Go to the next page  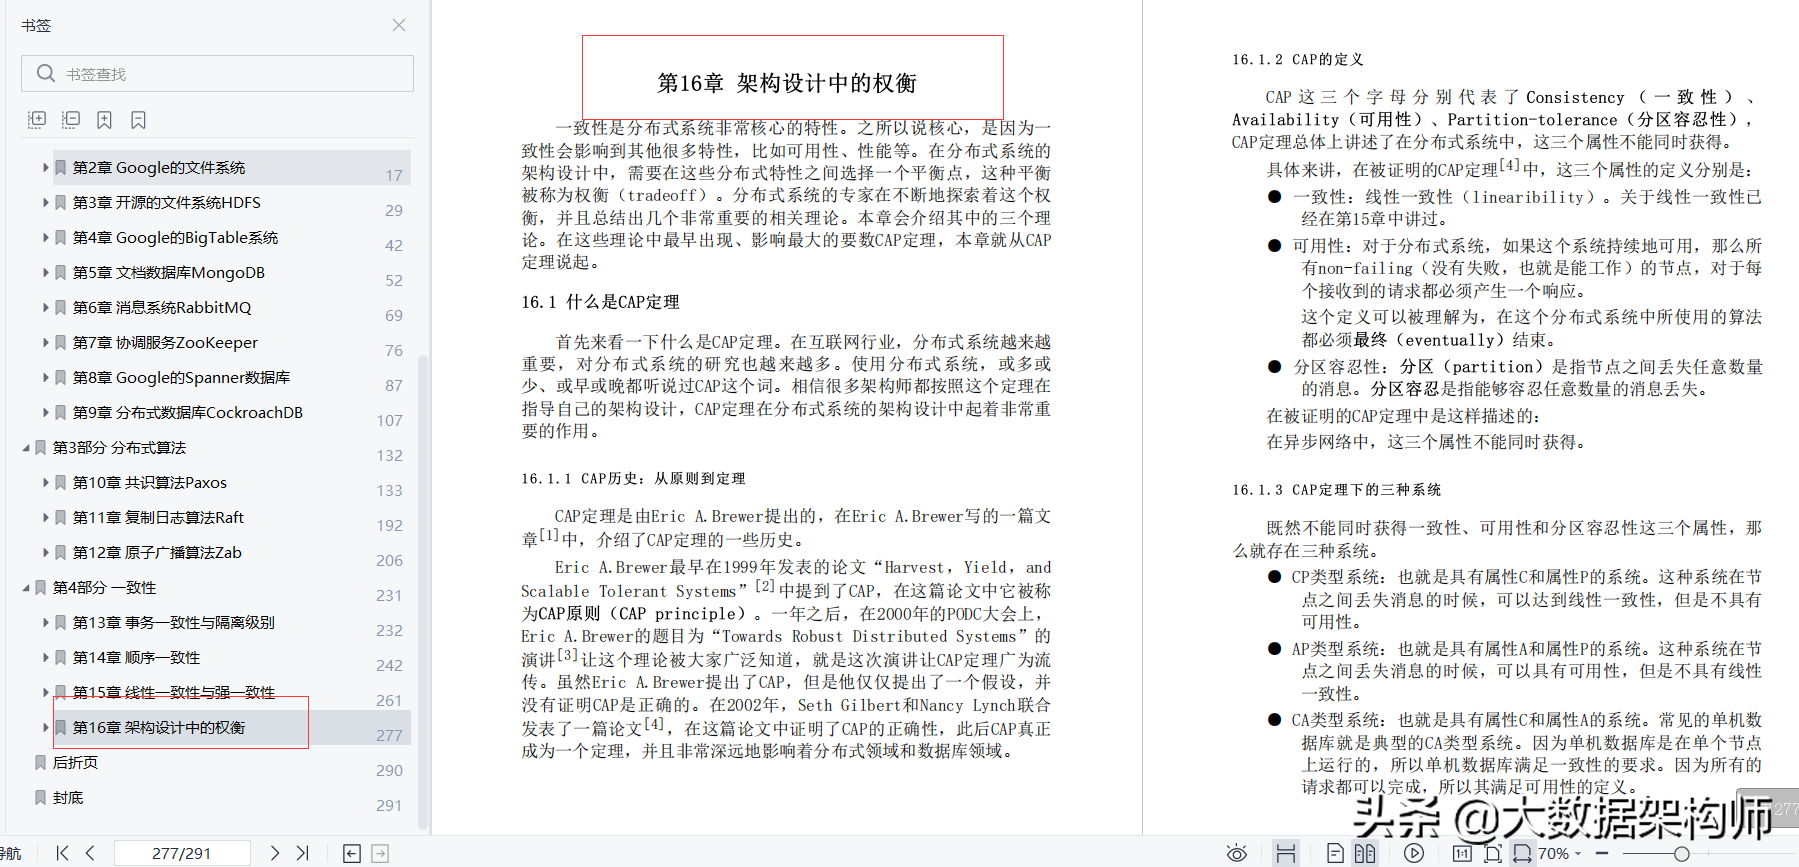click(x=274, y=853)
